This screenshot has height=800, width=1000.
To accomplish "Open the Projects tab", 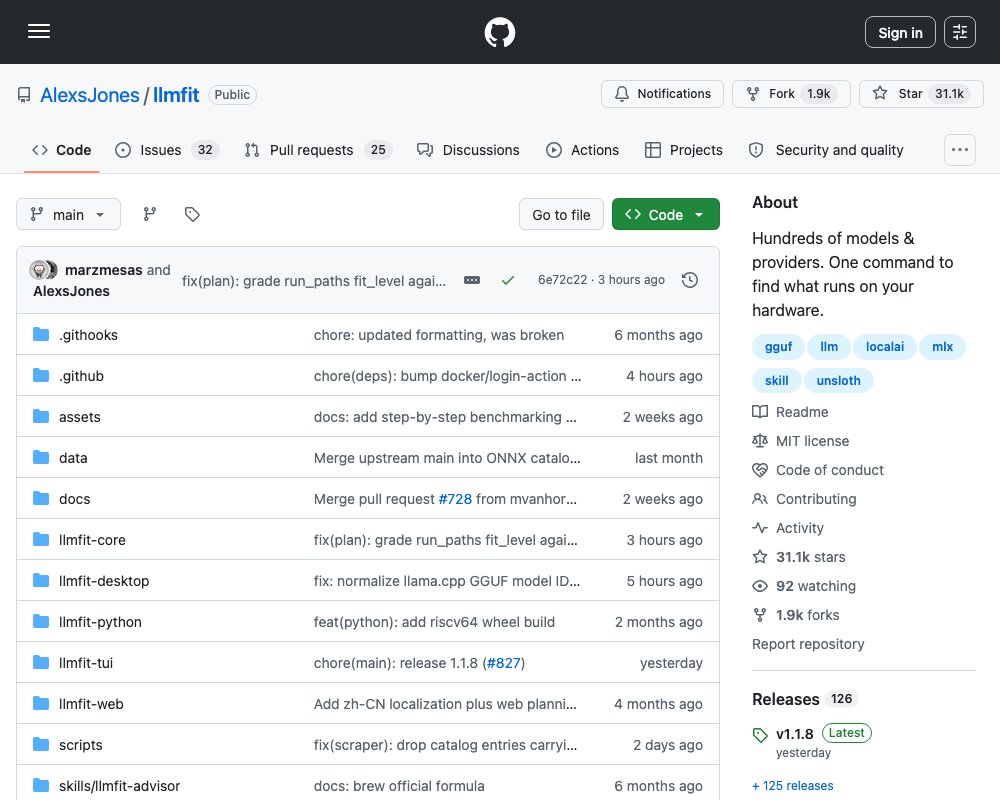I will [x=684, y=150].
